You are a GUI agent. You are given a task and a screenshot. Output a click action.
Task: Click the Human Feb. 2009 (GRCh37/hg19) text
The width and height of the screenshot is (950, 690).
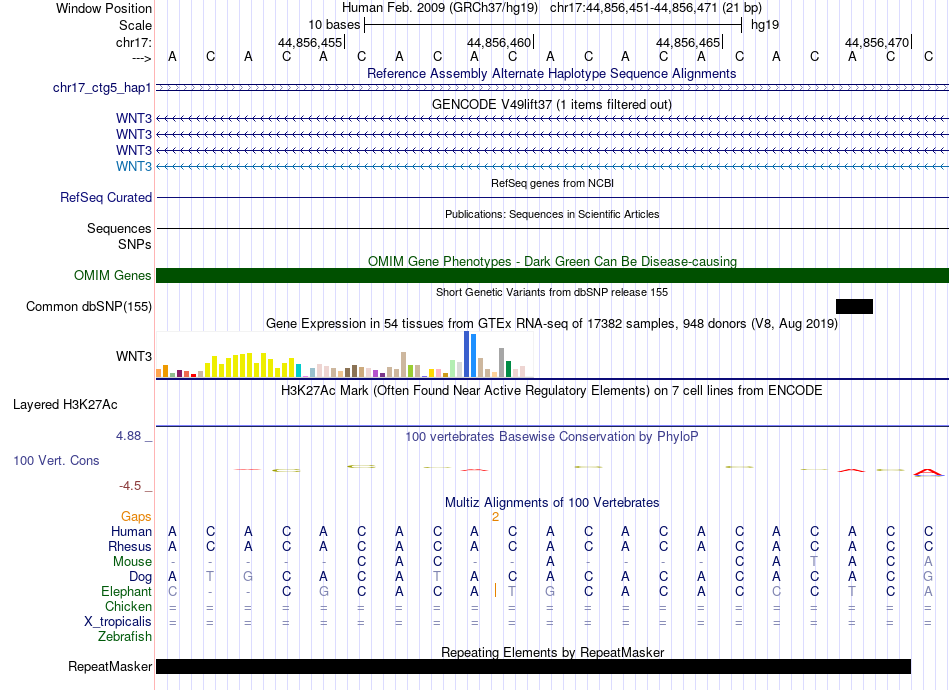point(440,8)
